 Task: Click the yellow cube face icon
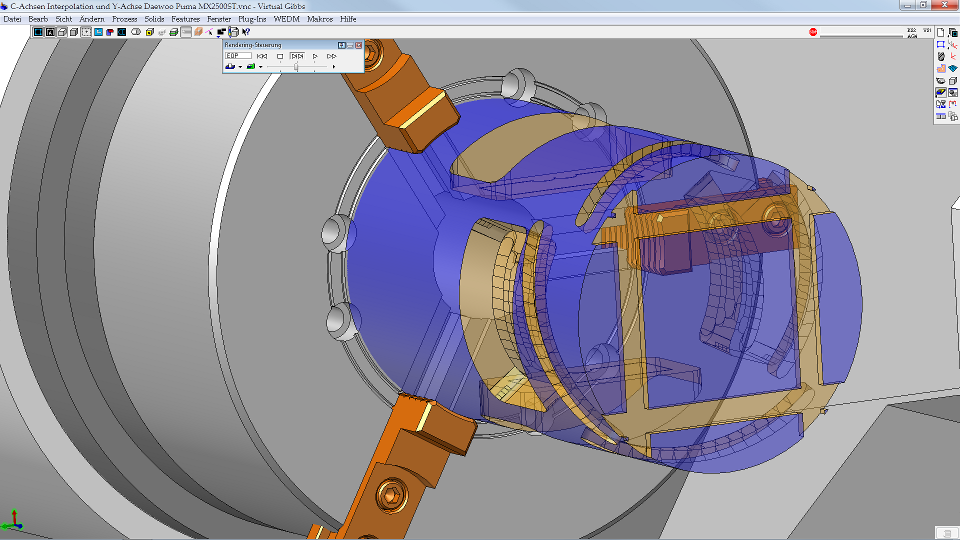point(149,32)
